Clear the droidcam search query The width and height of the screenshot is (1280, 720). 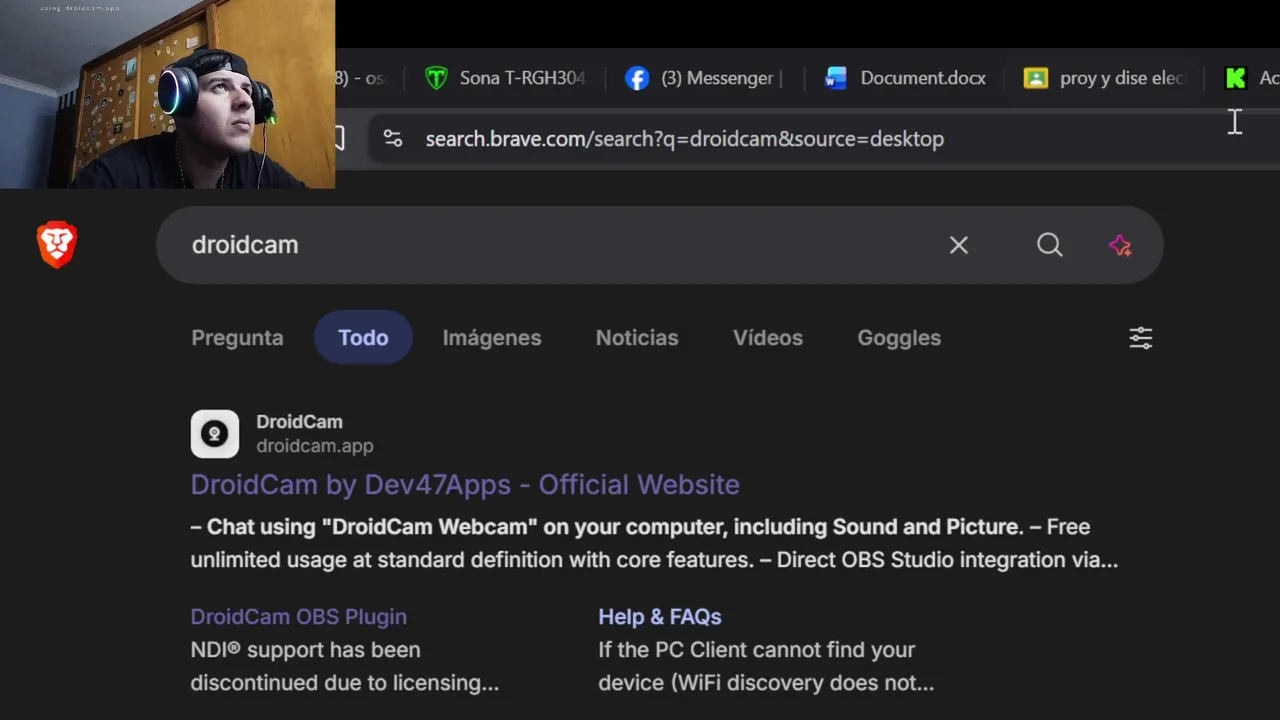click(x=958, y=245)
